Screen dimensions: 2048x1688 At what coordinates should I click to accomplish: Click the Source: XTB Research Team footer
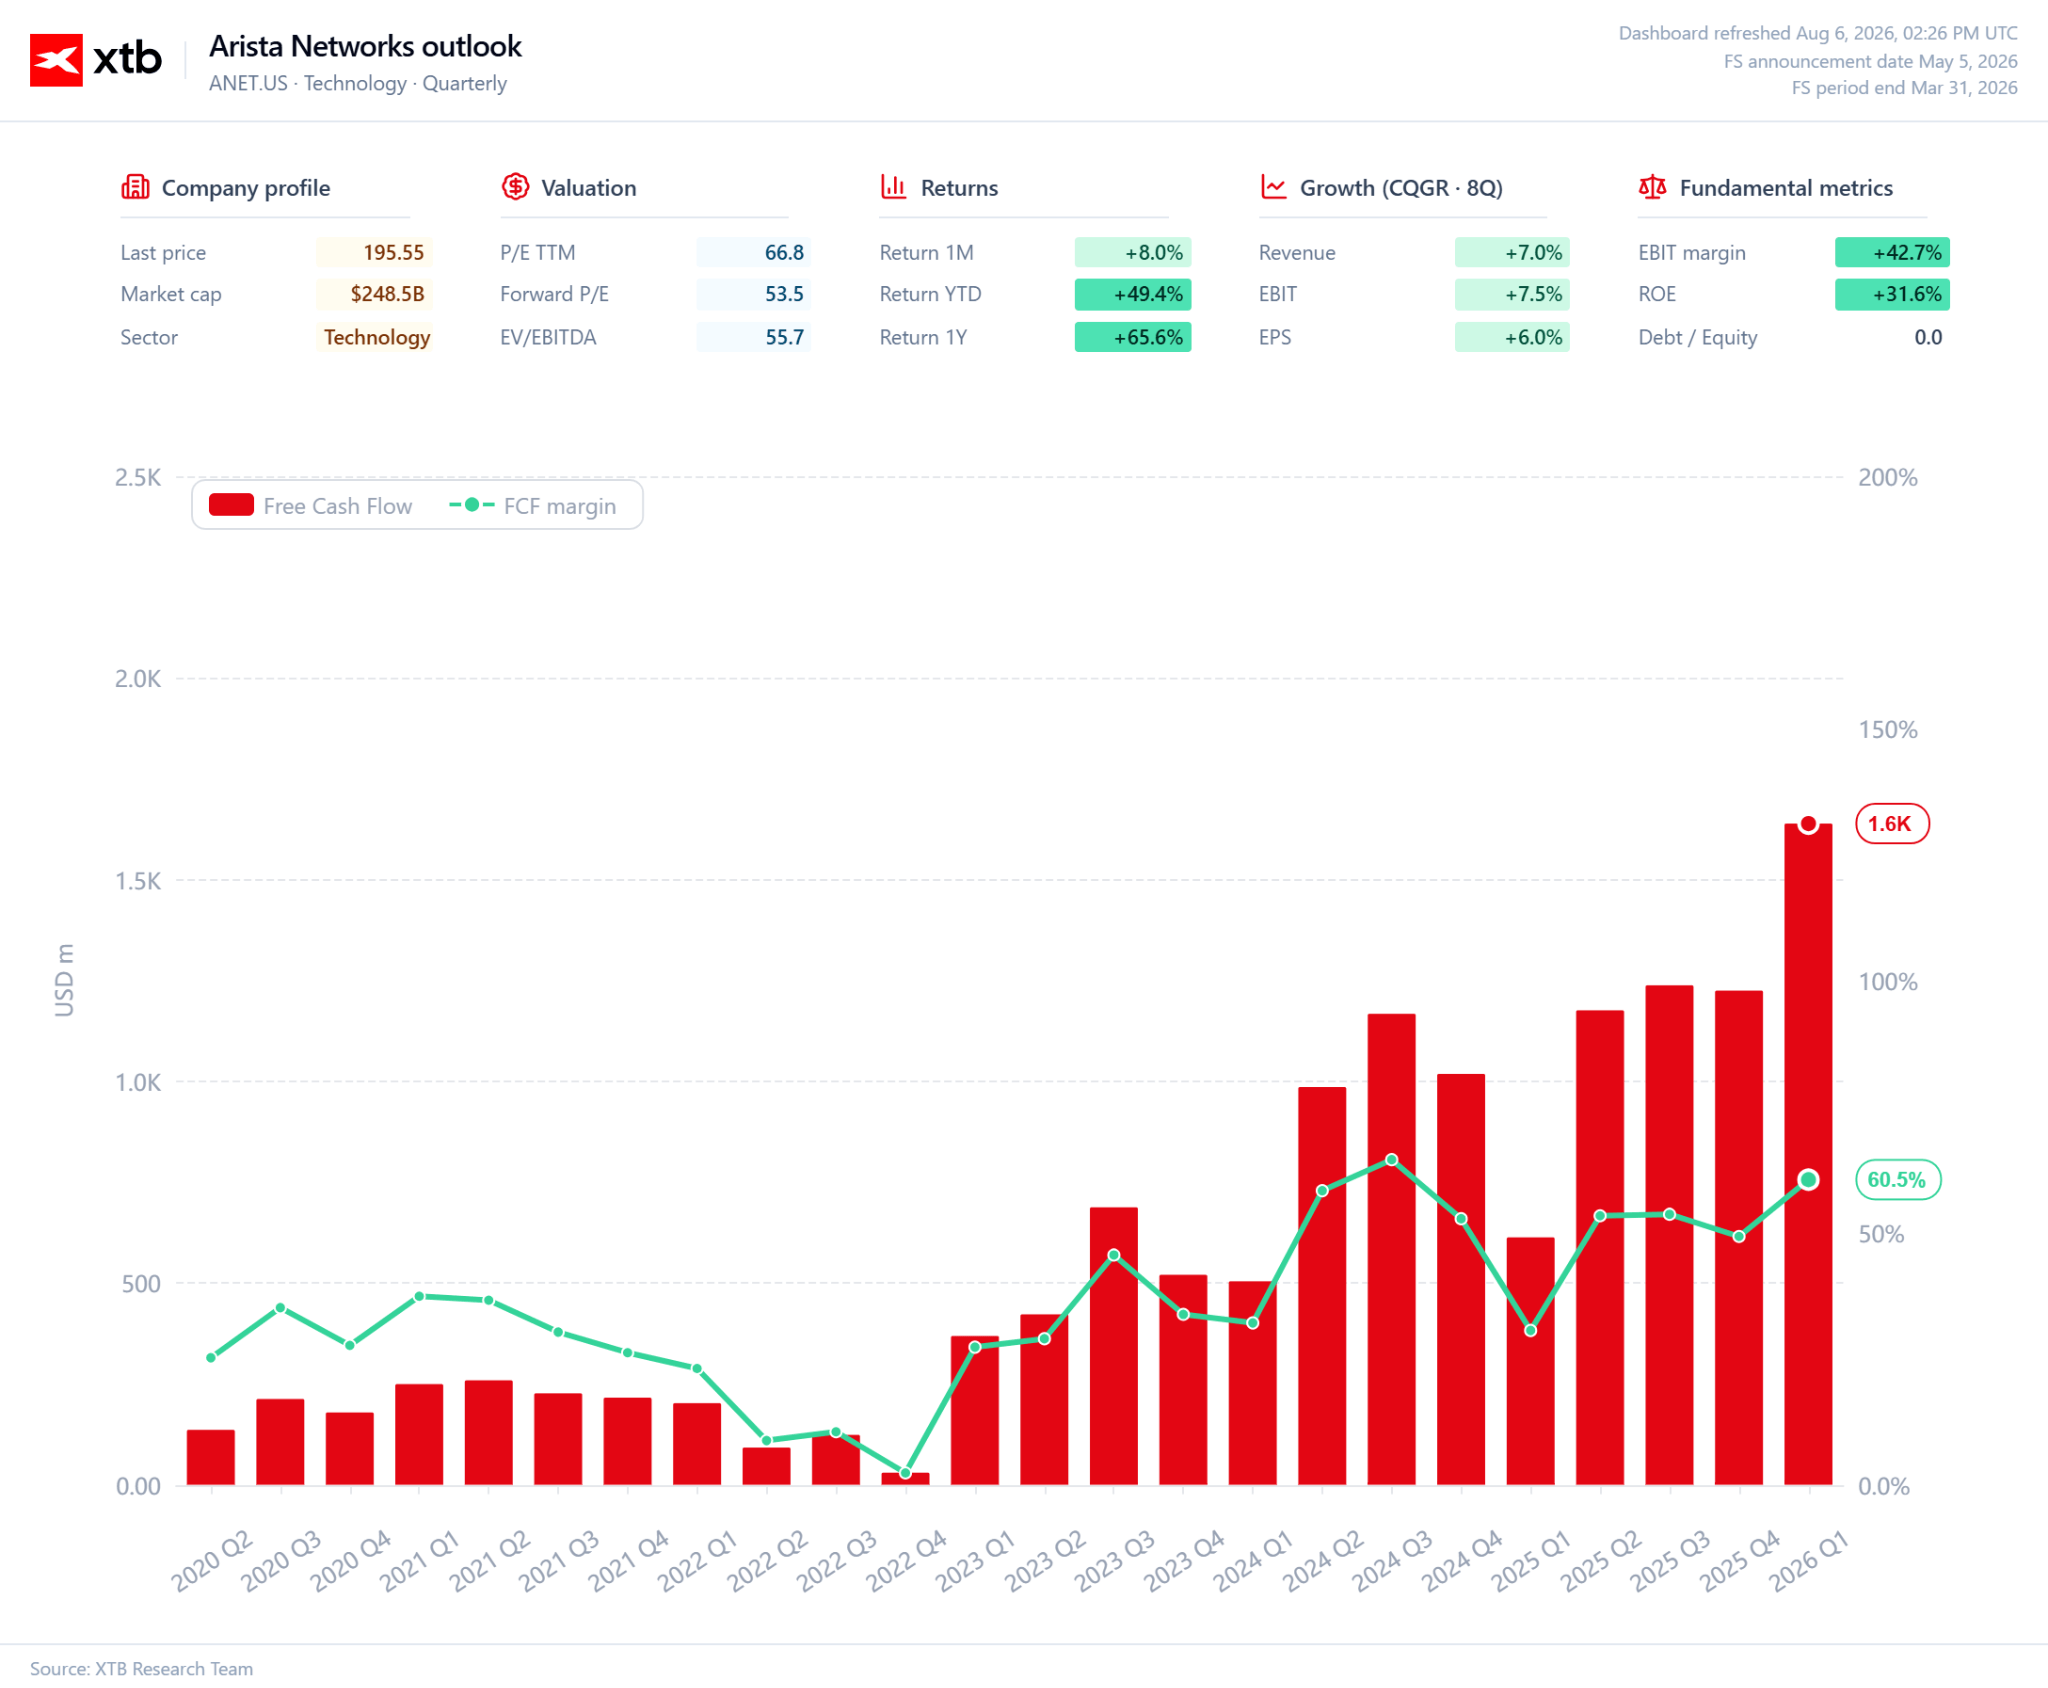141,1669
